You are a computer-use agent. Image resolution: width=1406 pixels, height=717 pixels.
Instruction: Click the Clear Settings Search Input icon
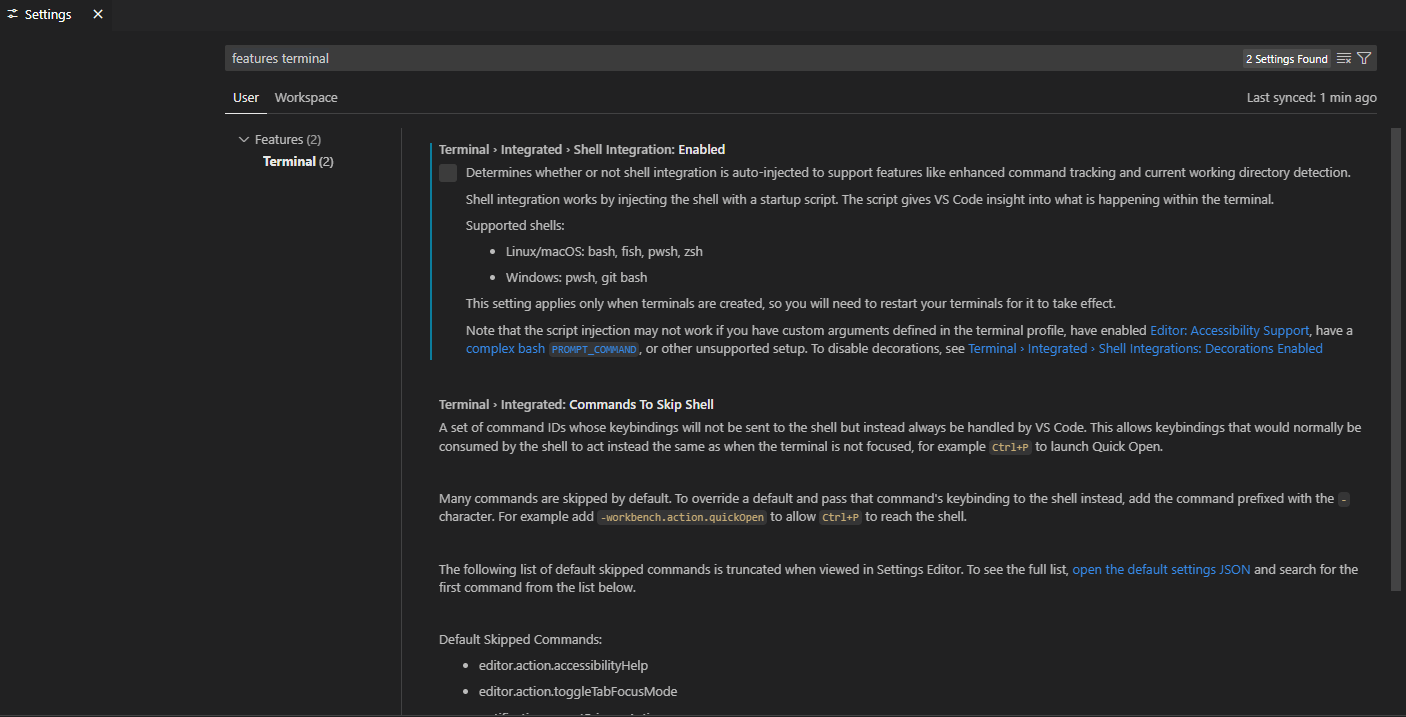pyautogui.click(x=1344, y=58)
